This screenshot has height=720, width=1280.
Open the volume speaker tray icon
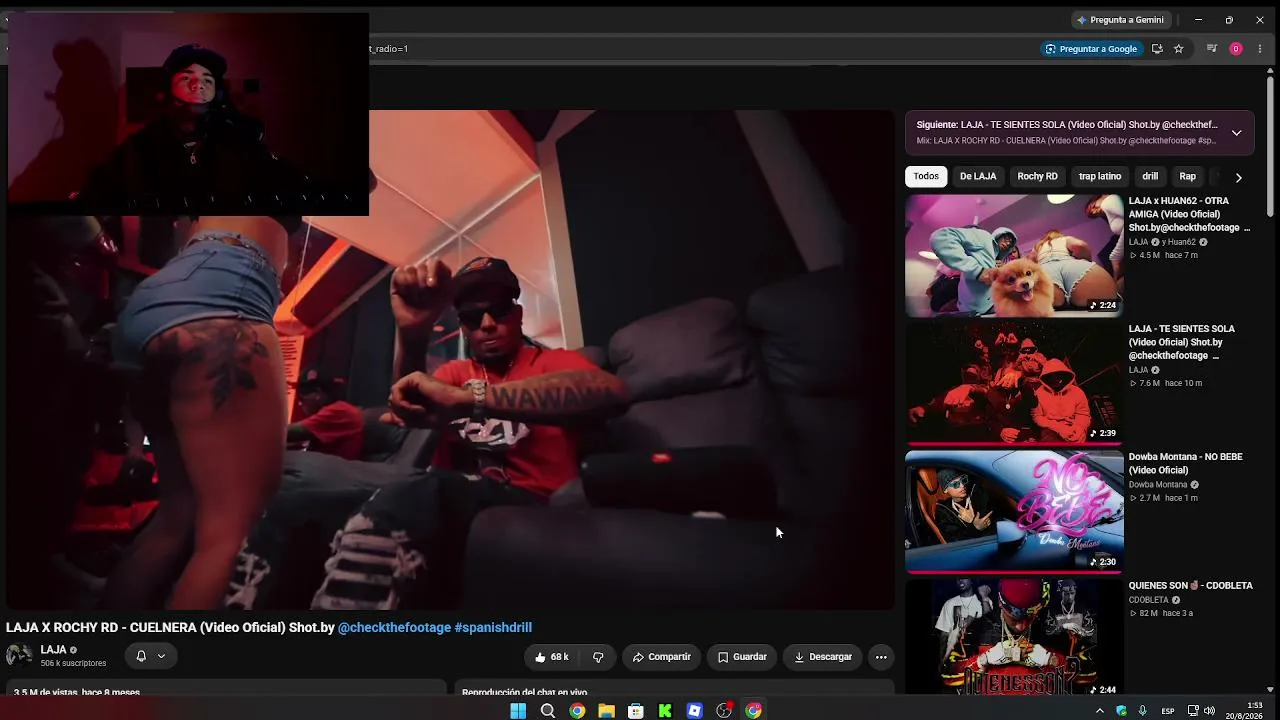(x=1209, y=711)
